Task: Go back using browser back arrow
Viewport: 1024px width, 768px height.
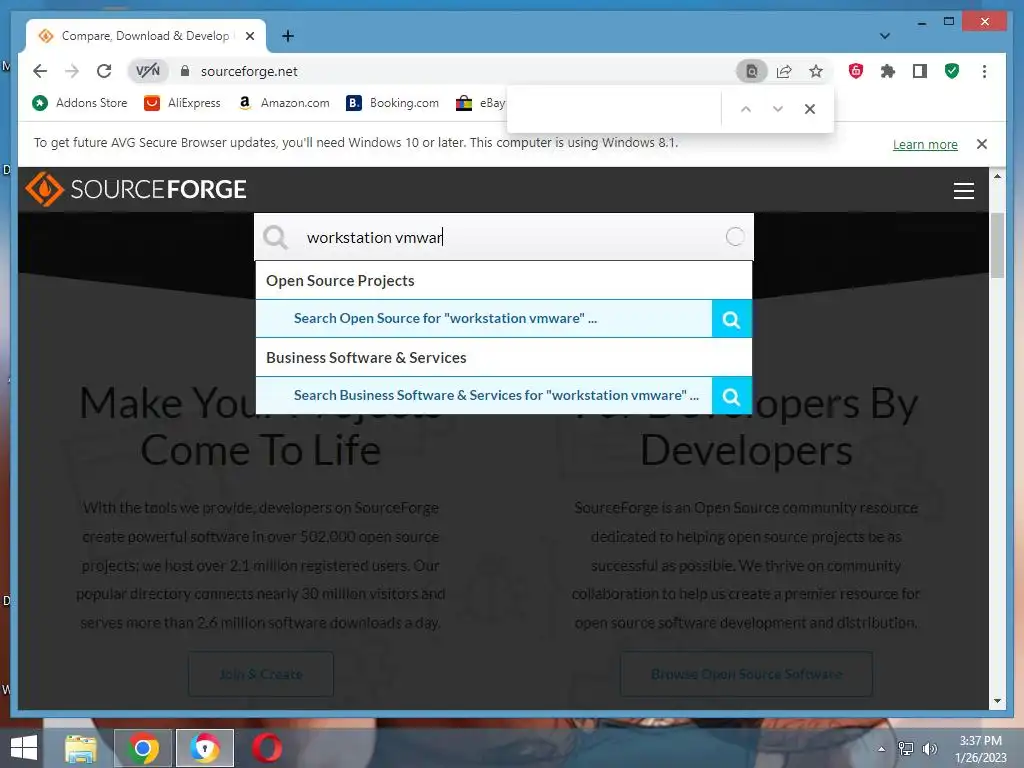Action: click(40, 71)
